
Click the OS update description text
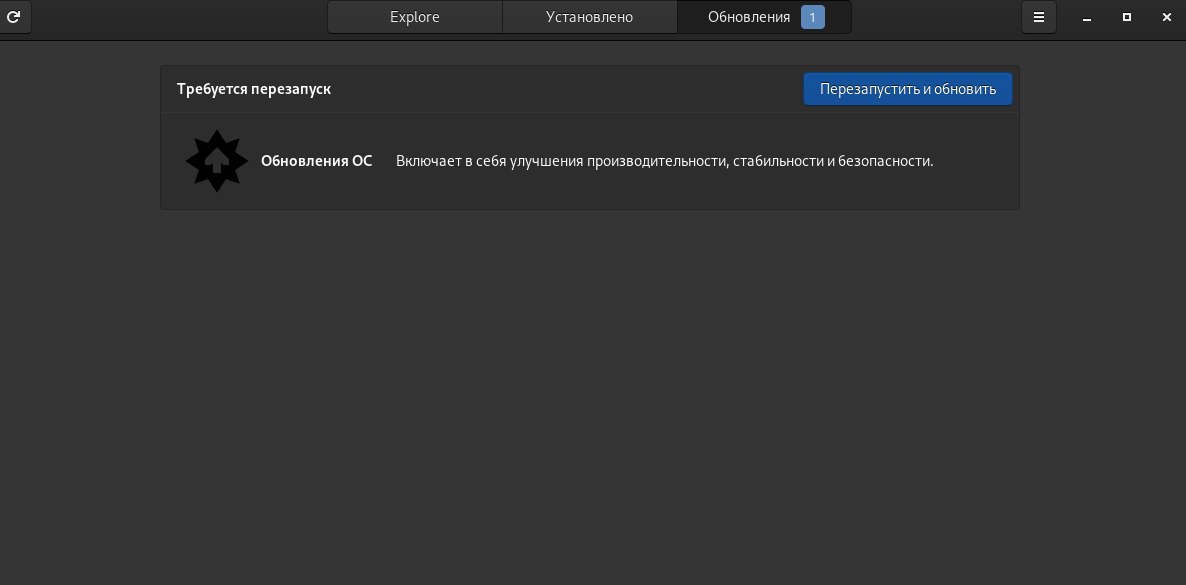coord(664,161)
